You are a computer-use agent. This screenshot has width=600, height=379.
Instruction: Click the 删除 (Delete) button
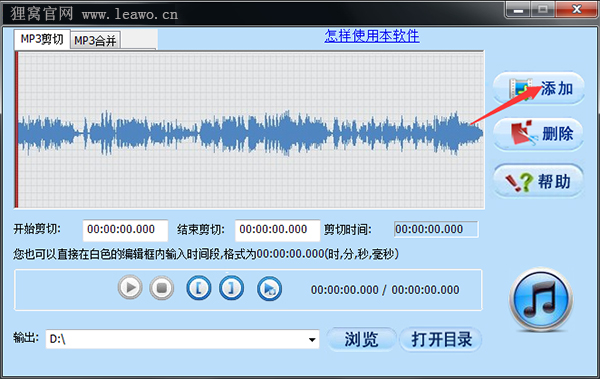(538, 134)
